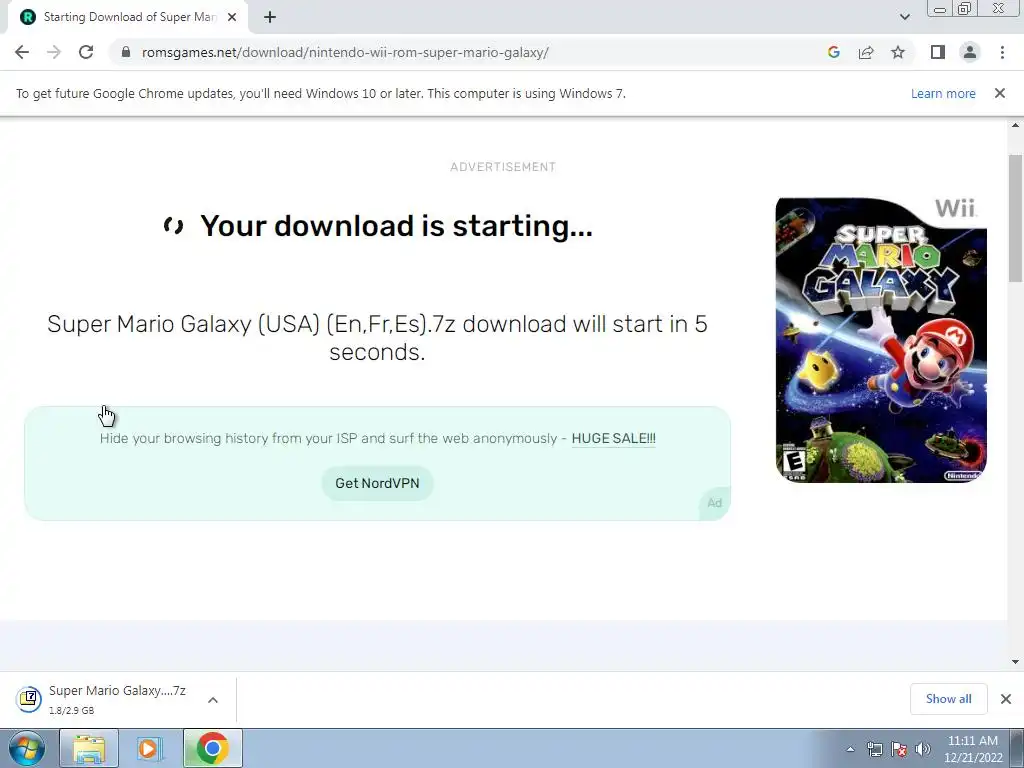The width and height of the screenshot is (1024, 768).
Task: View site info via the lock icon
Action: pyautogui.click(x=126, y=52)
